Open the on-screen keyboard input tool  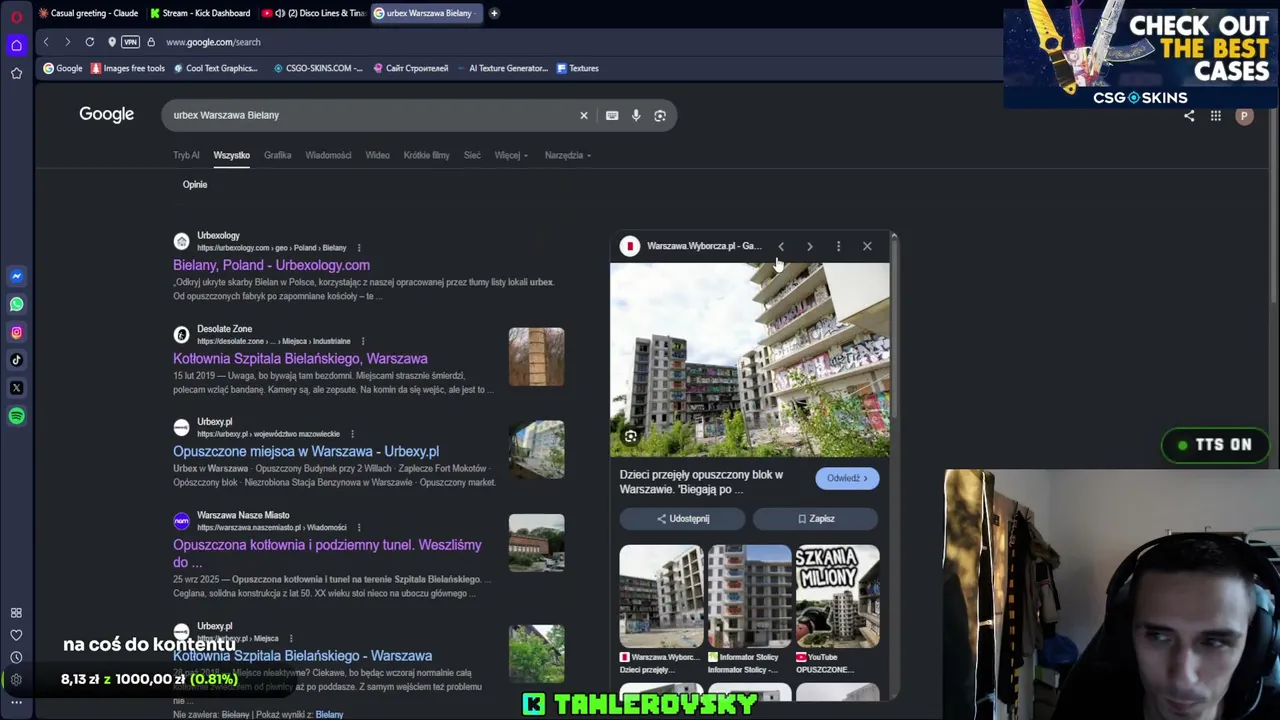(x=612, y=115)
